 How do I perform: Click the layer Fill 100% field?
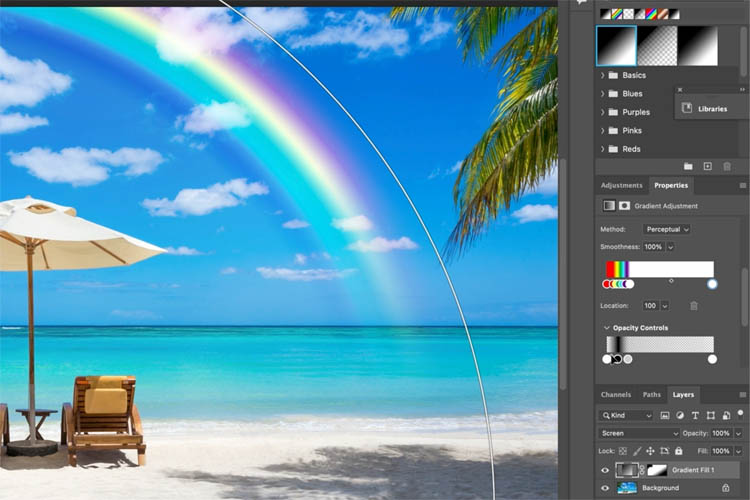coord(721,451)
